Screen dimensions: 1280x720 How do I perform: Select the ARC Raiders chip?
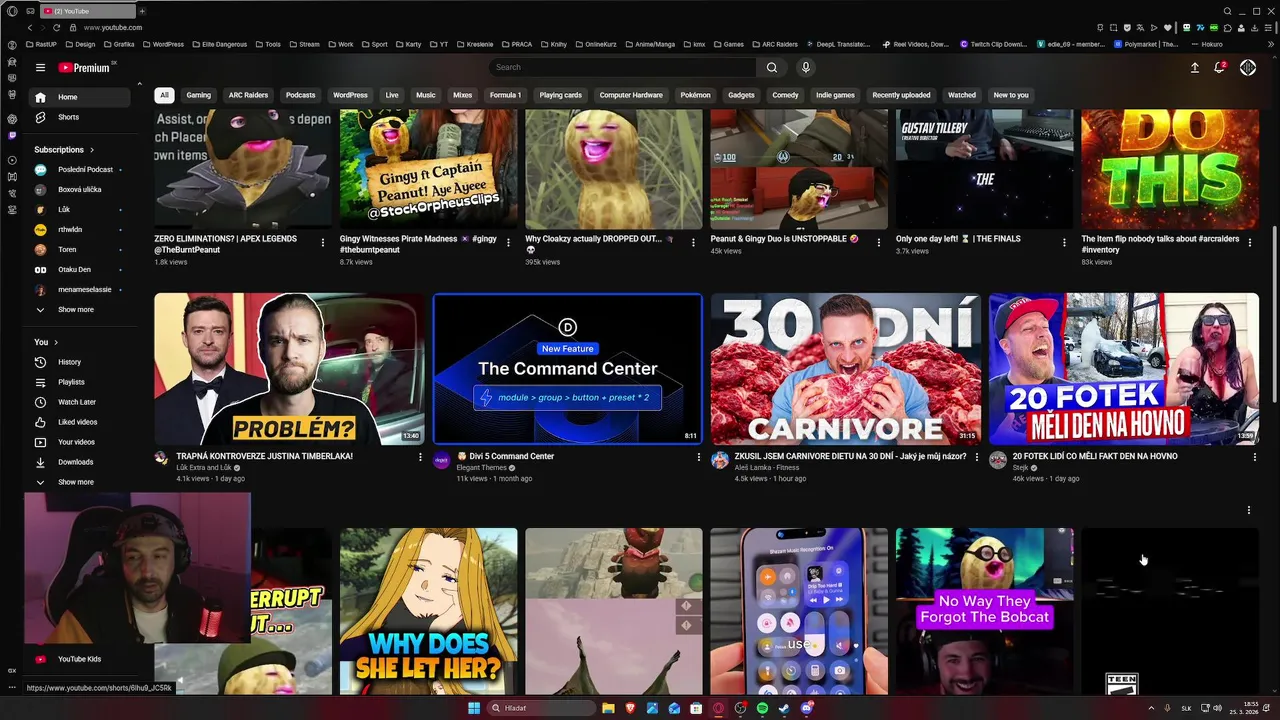click(x=248, y=95)
